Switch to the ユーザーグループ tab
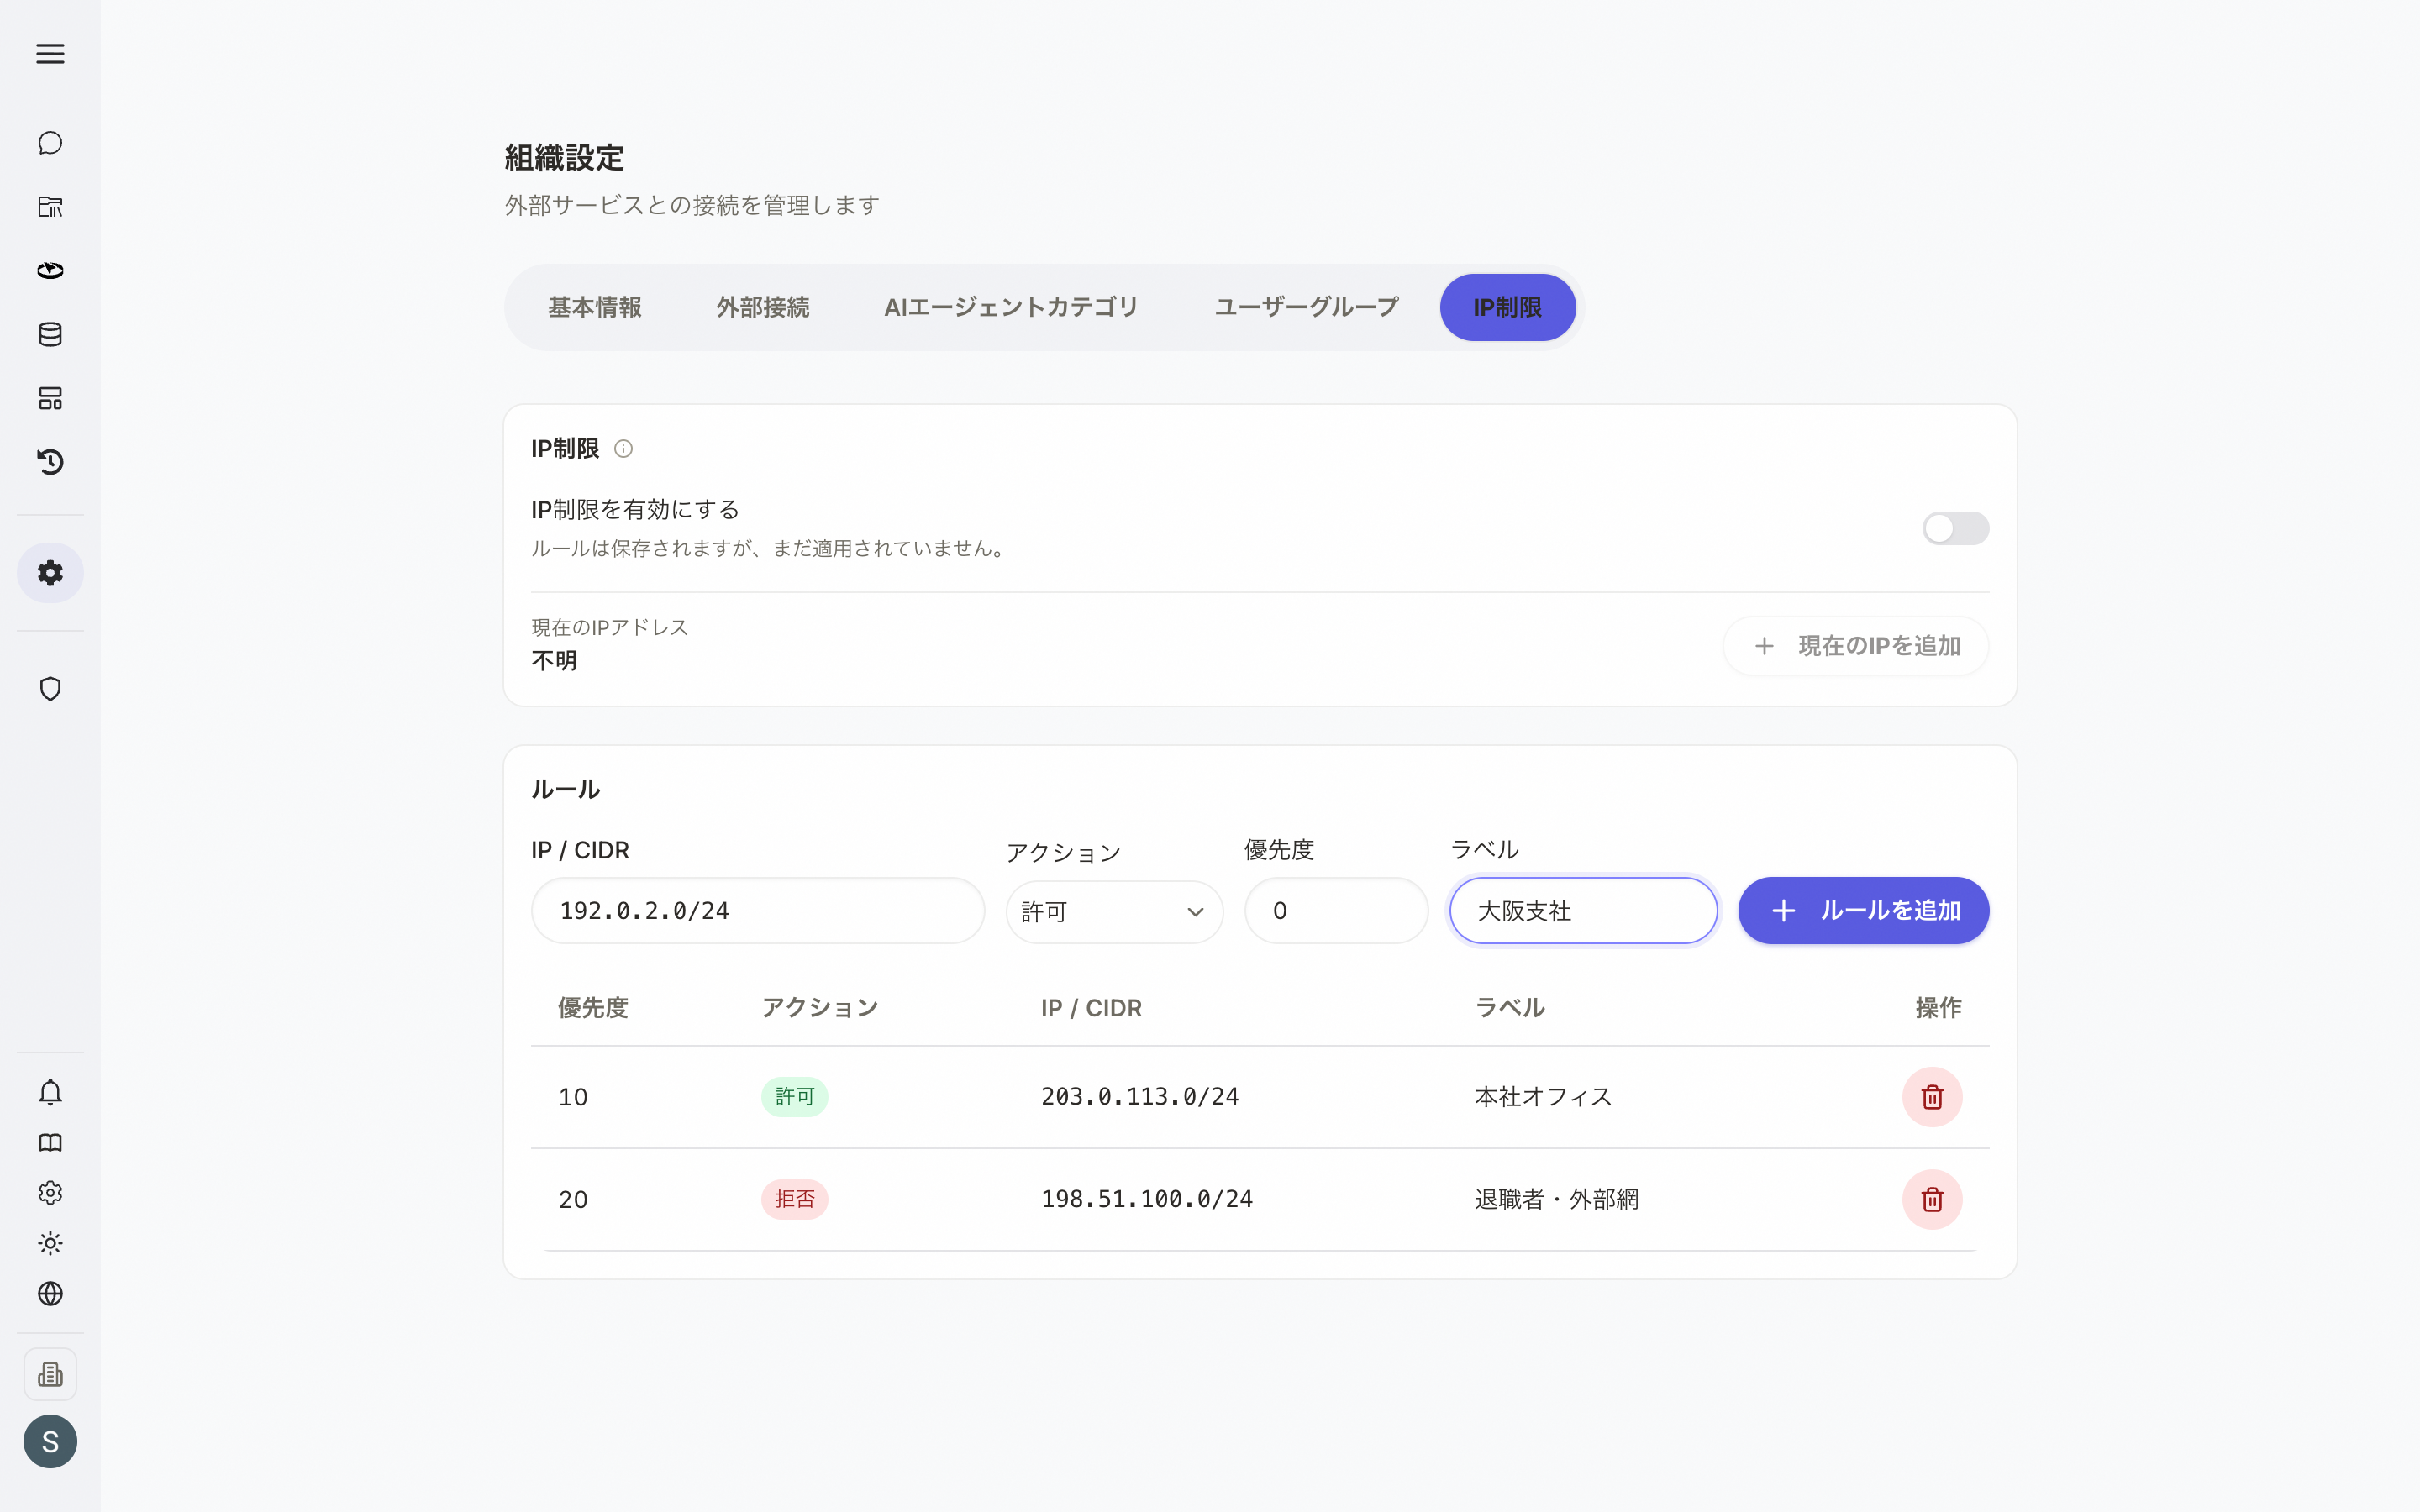The height and width of the screenshot is (1512, 2420). 1306,307
